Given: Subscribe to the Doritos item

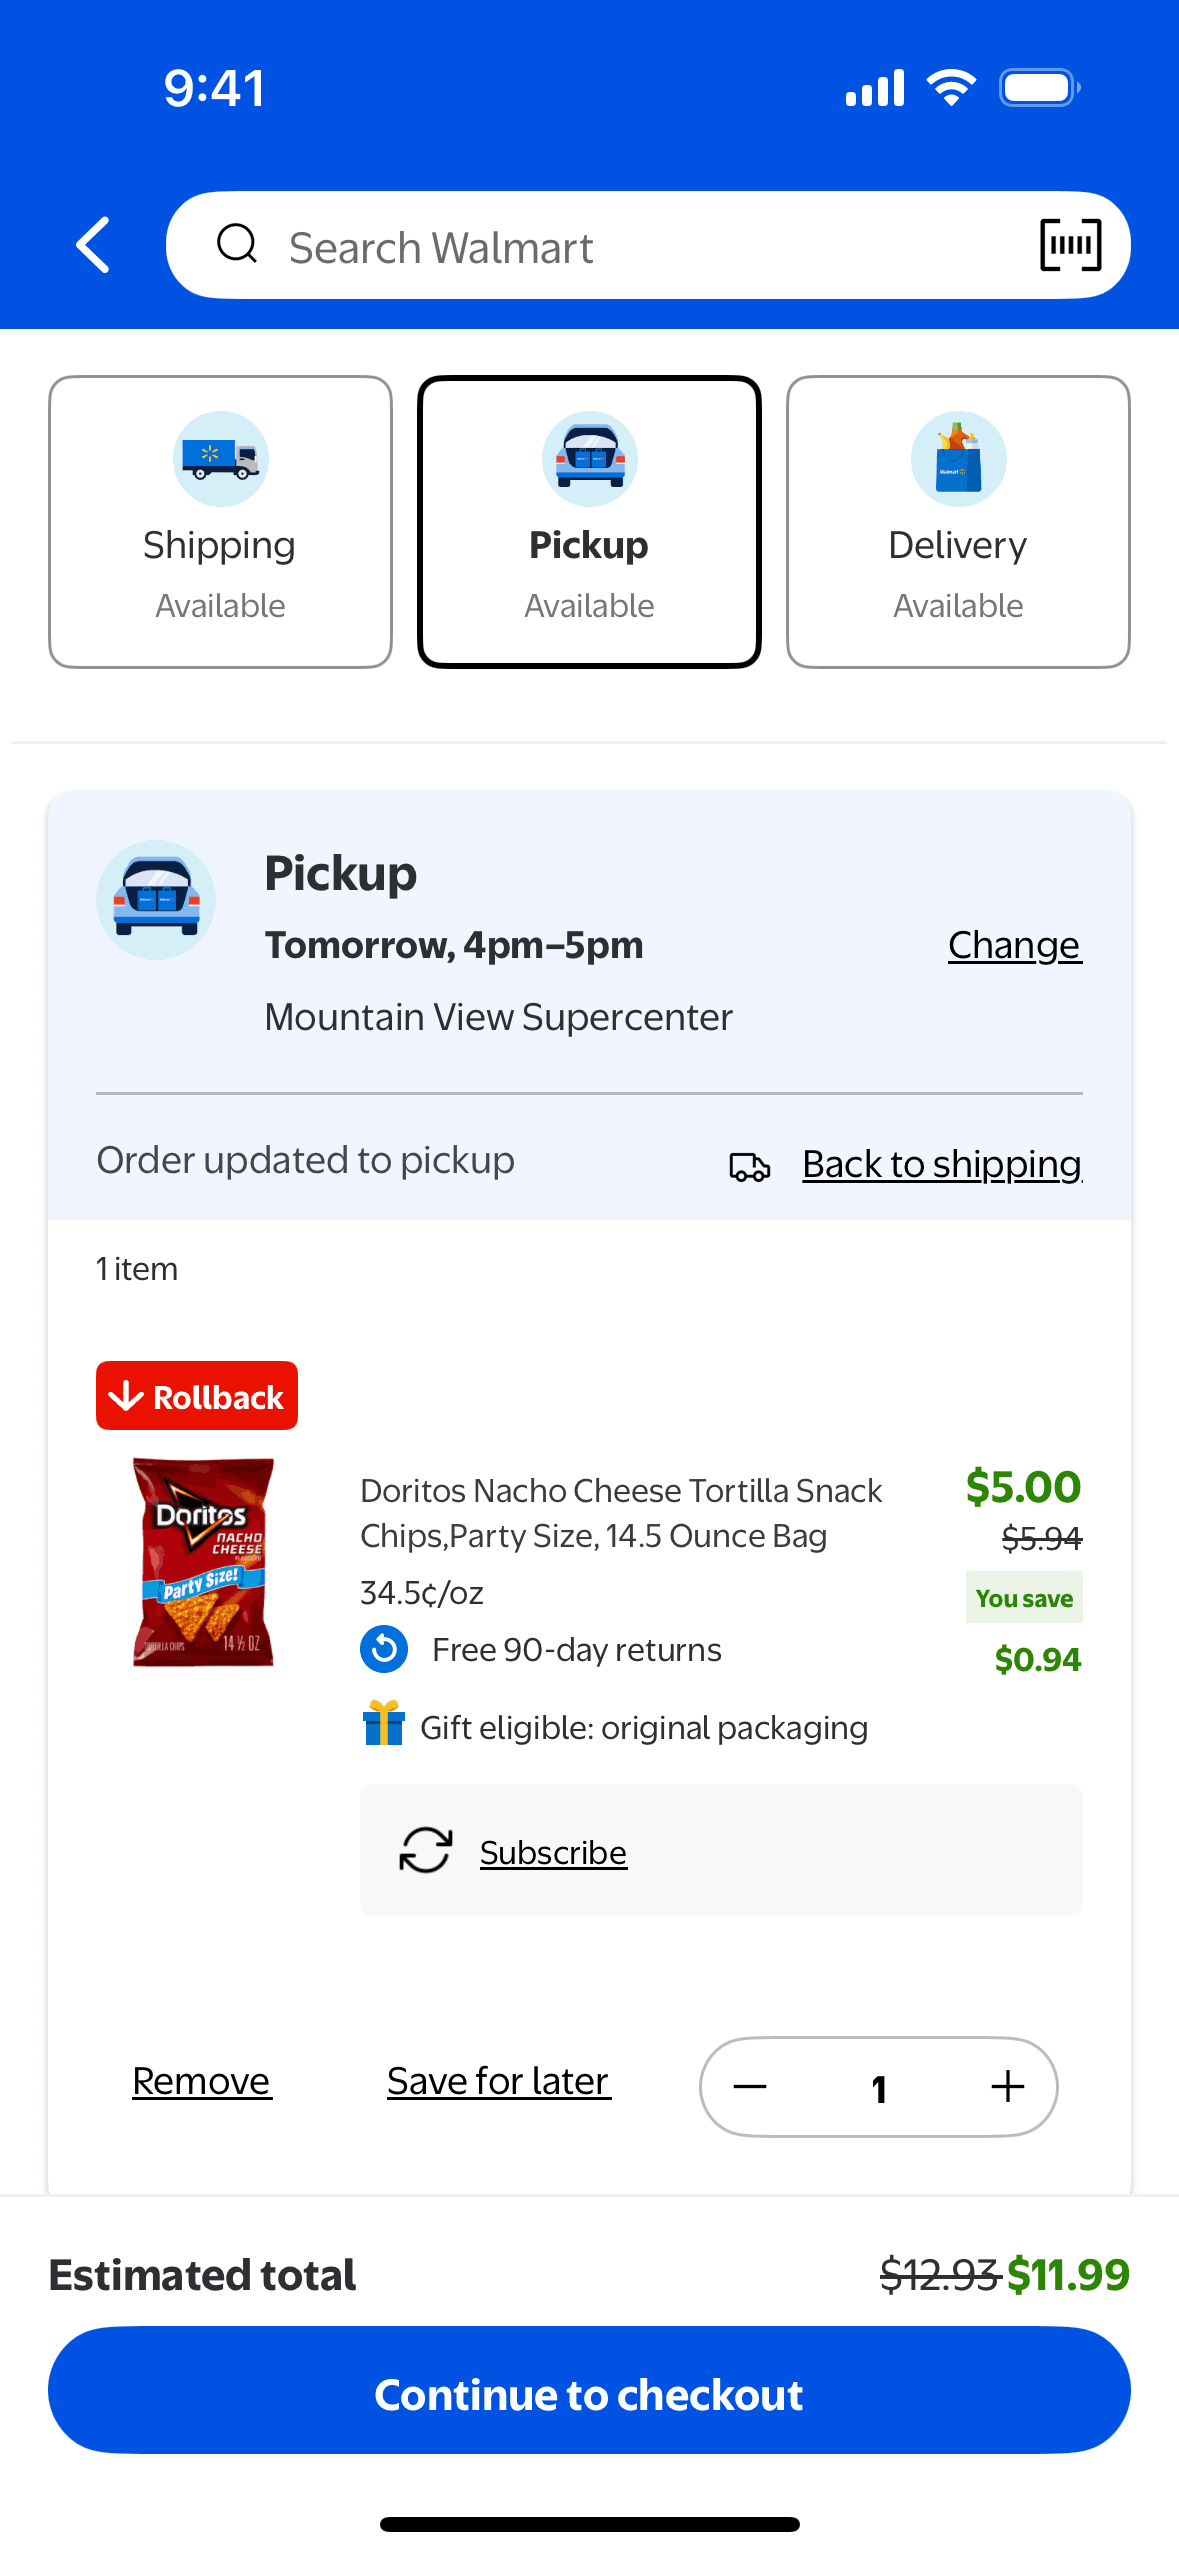Looking at the screenshot, I should tap(553, 1852).
